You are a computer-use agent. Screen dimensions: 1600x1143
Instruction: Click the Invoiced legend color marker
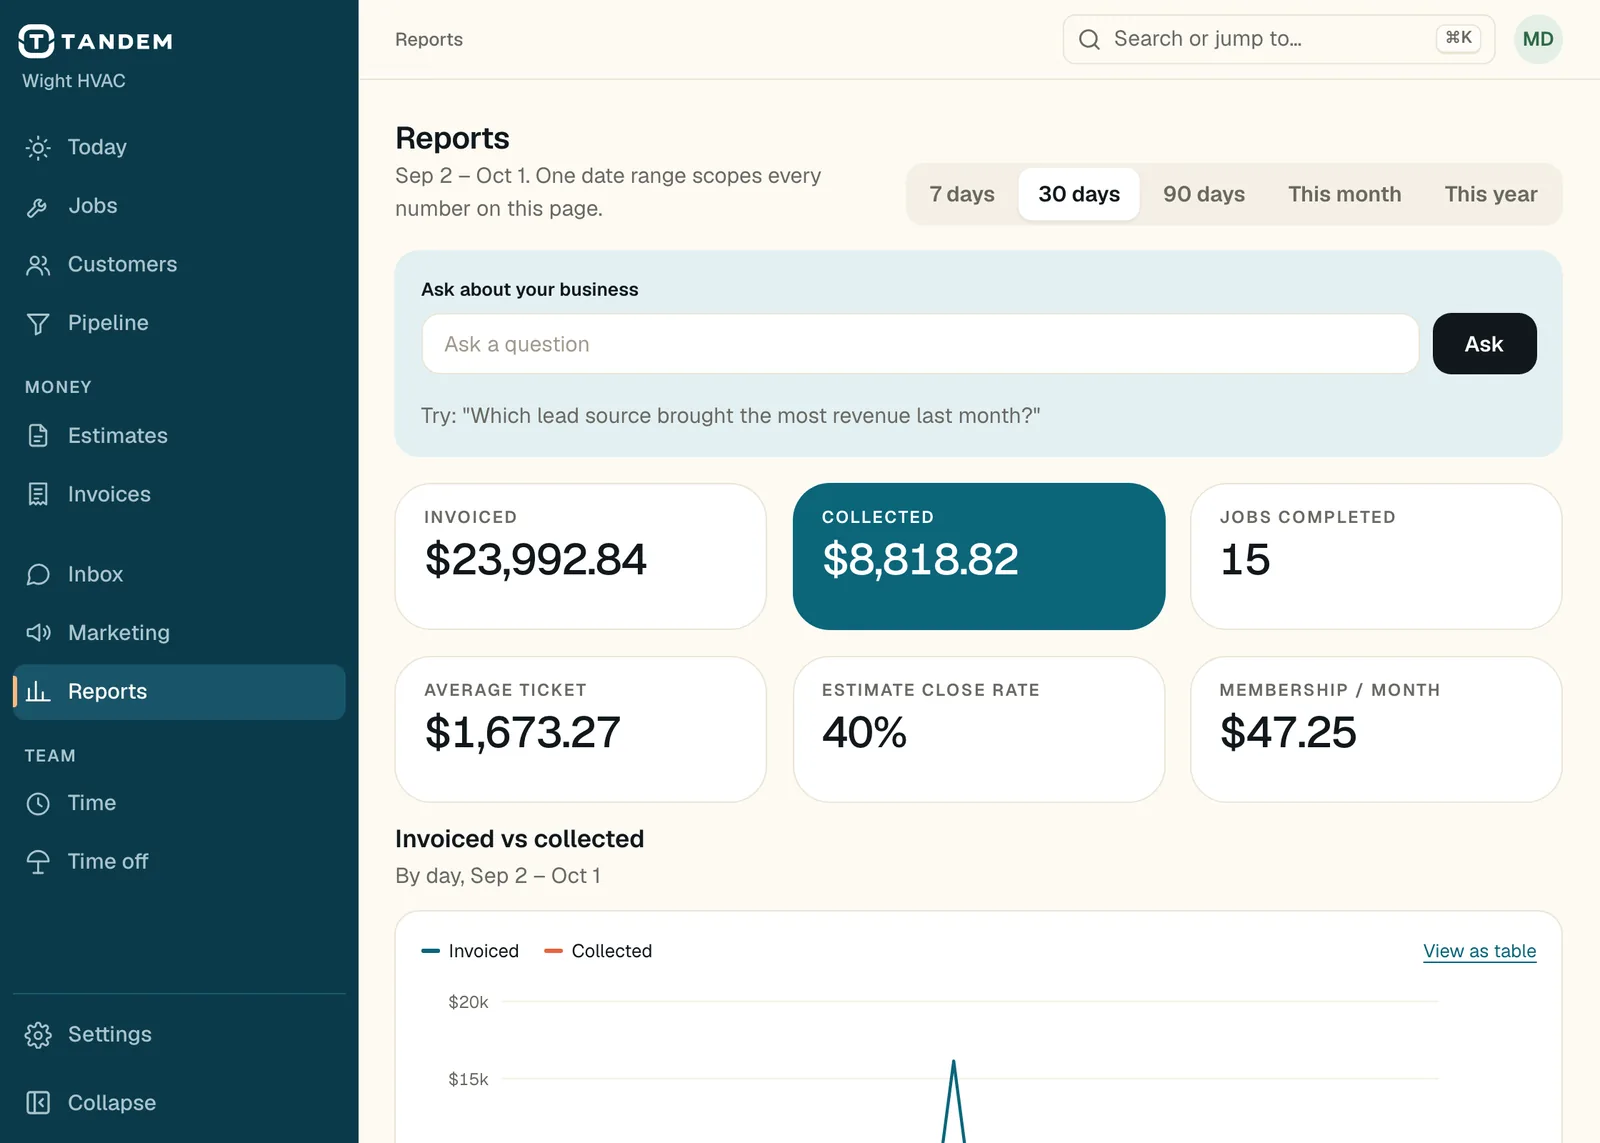point(431,951)
